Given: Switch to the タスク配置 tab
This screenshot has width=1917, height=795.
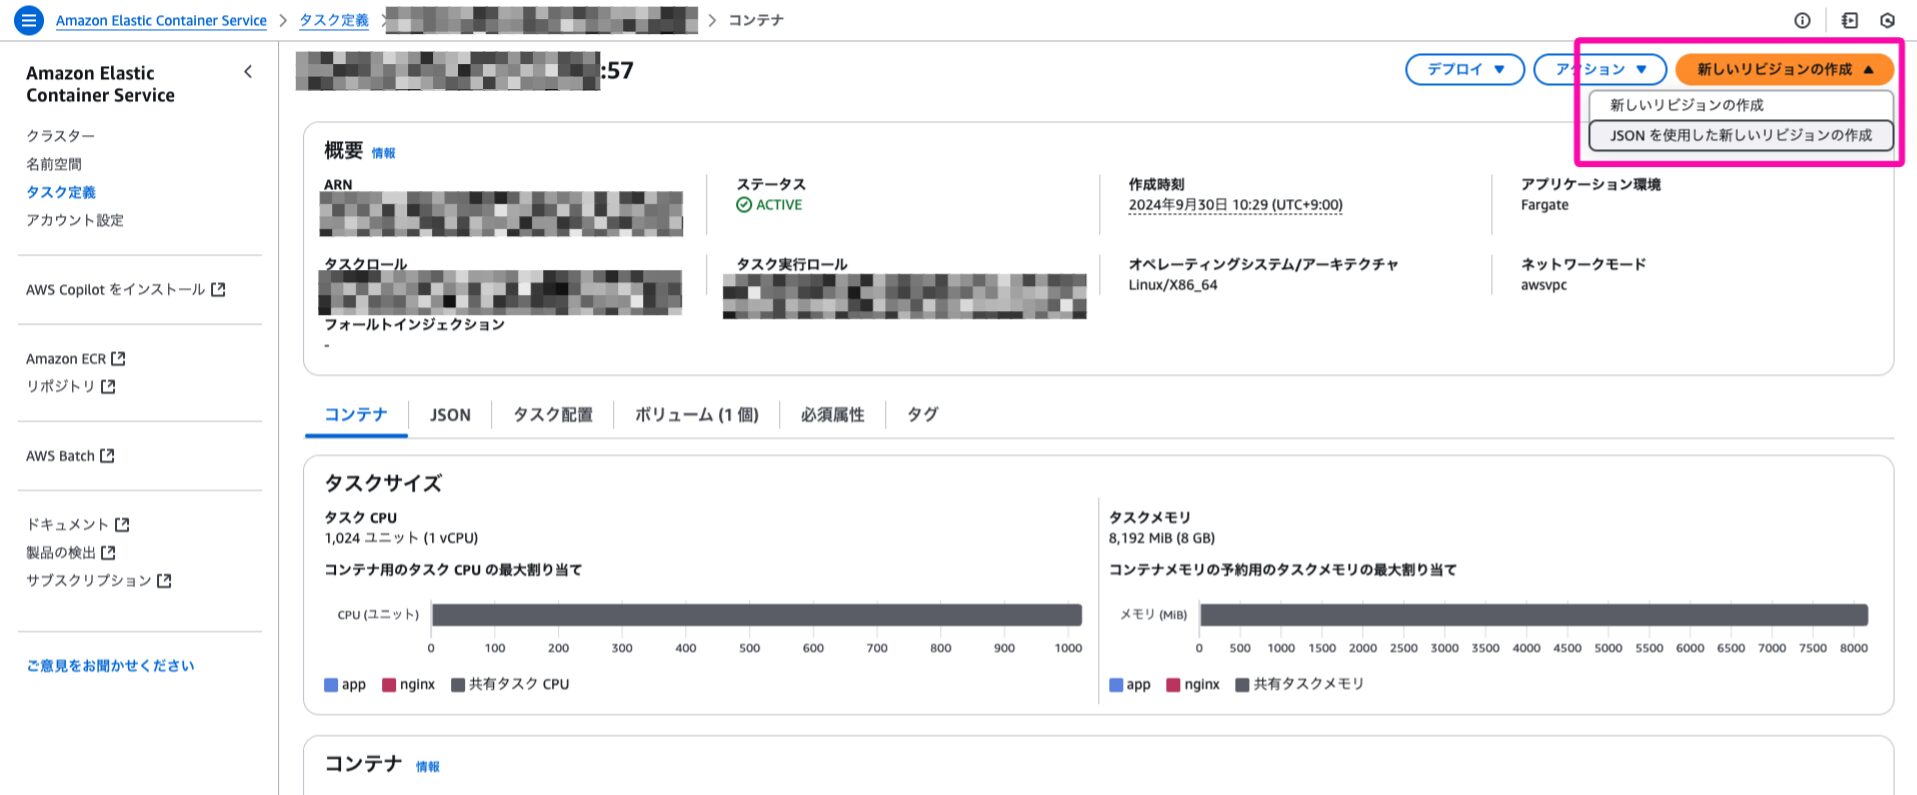Looking at the screenshot, I should point(553,415).
